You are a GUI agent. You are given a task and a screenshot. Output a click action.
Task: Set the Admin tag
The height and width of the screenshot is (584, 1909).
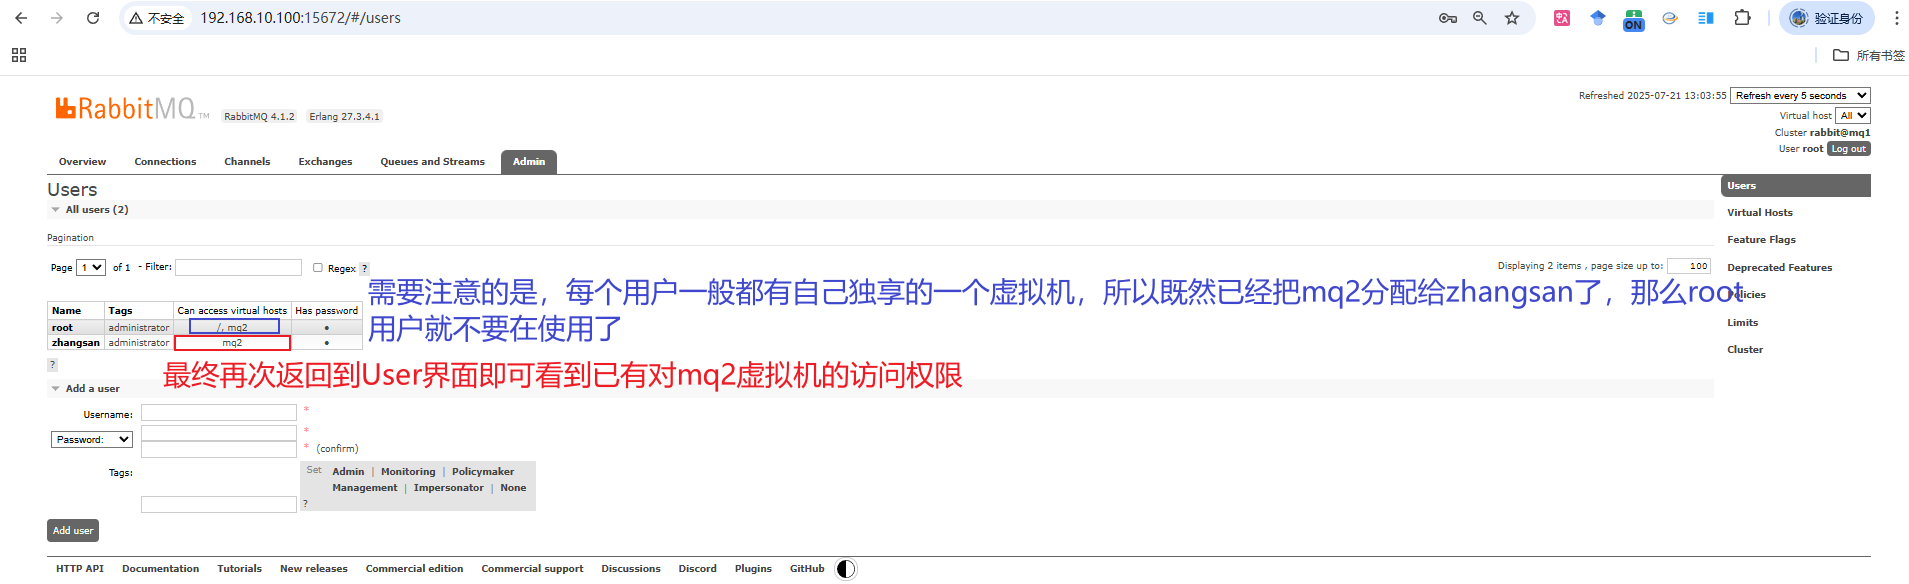click(348, 471)
